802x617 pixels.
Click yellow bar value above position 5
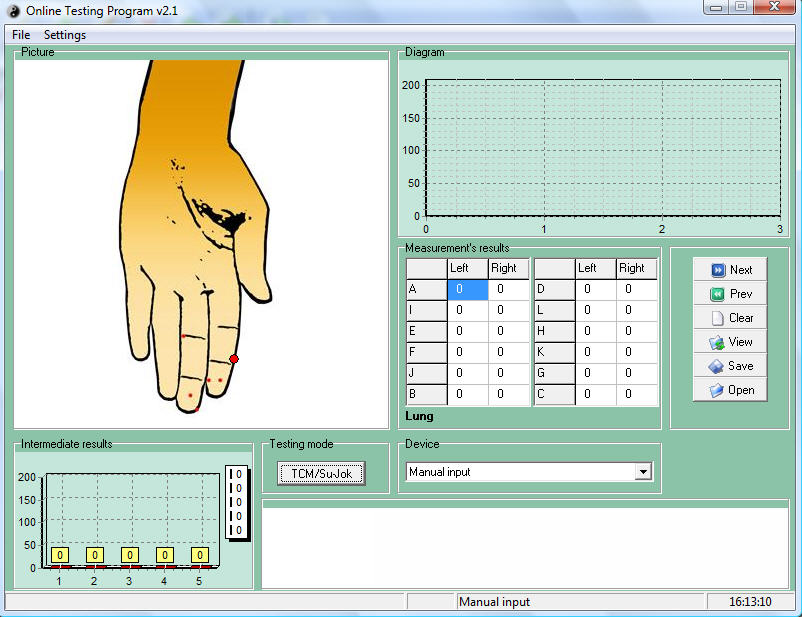click(200, 555)
